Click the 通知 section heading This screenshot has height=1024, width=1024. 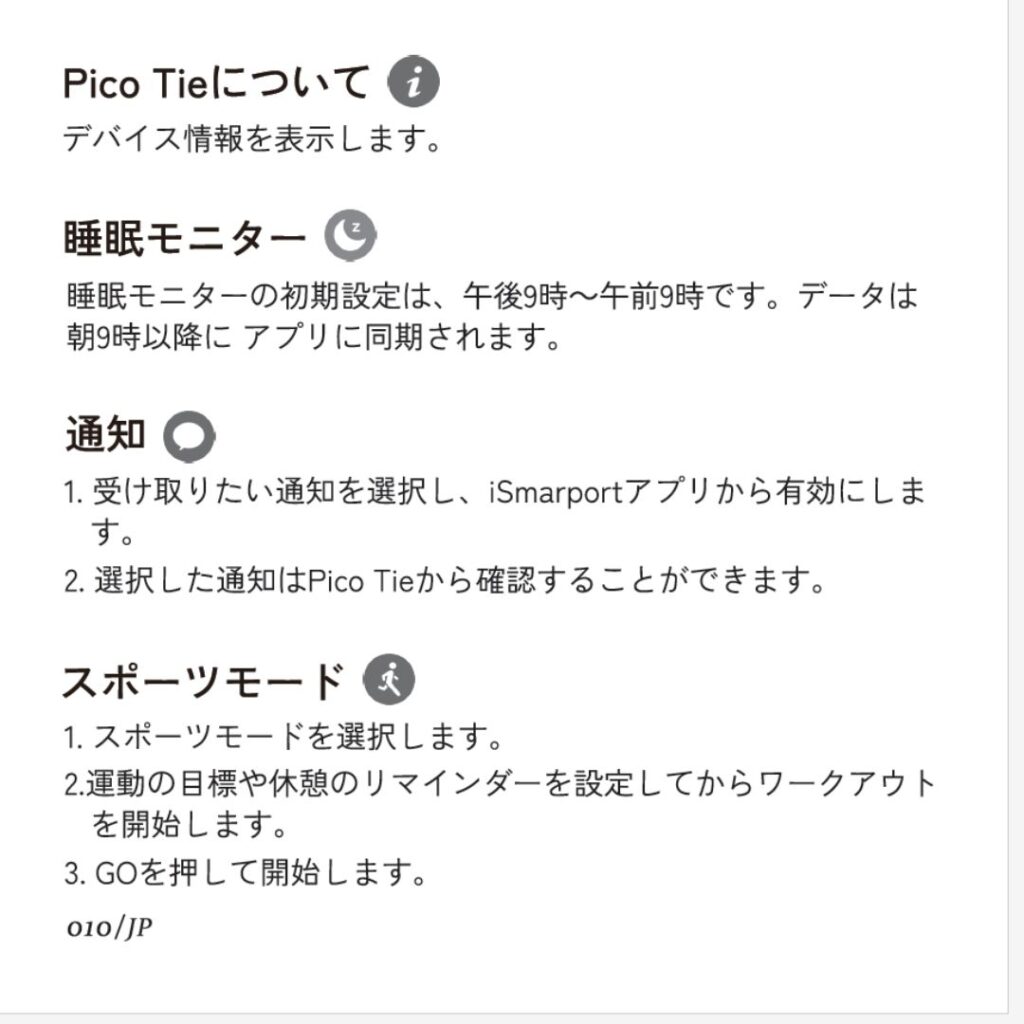pos(105,434)
